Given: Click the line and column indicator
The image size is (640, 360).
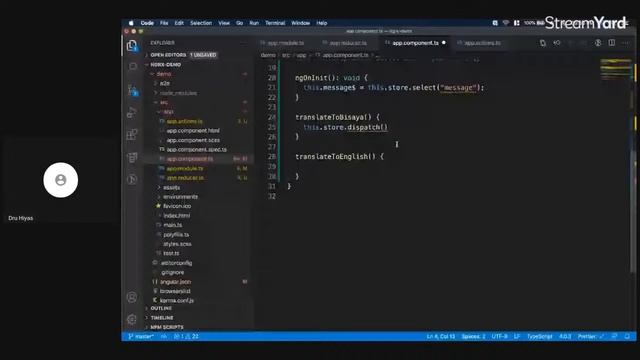Looking at the screenshot, I should click(x=440, y=336).
